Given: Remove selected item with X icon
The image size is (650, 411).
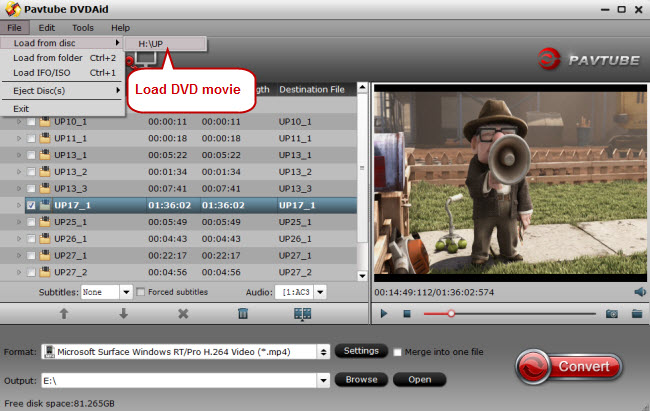Looking at the screenshot, I should (183, 314).
